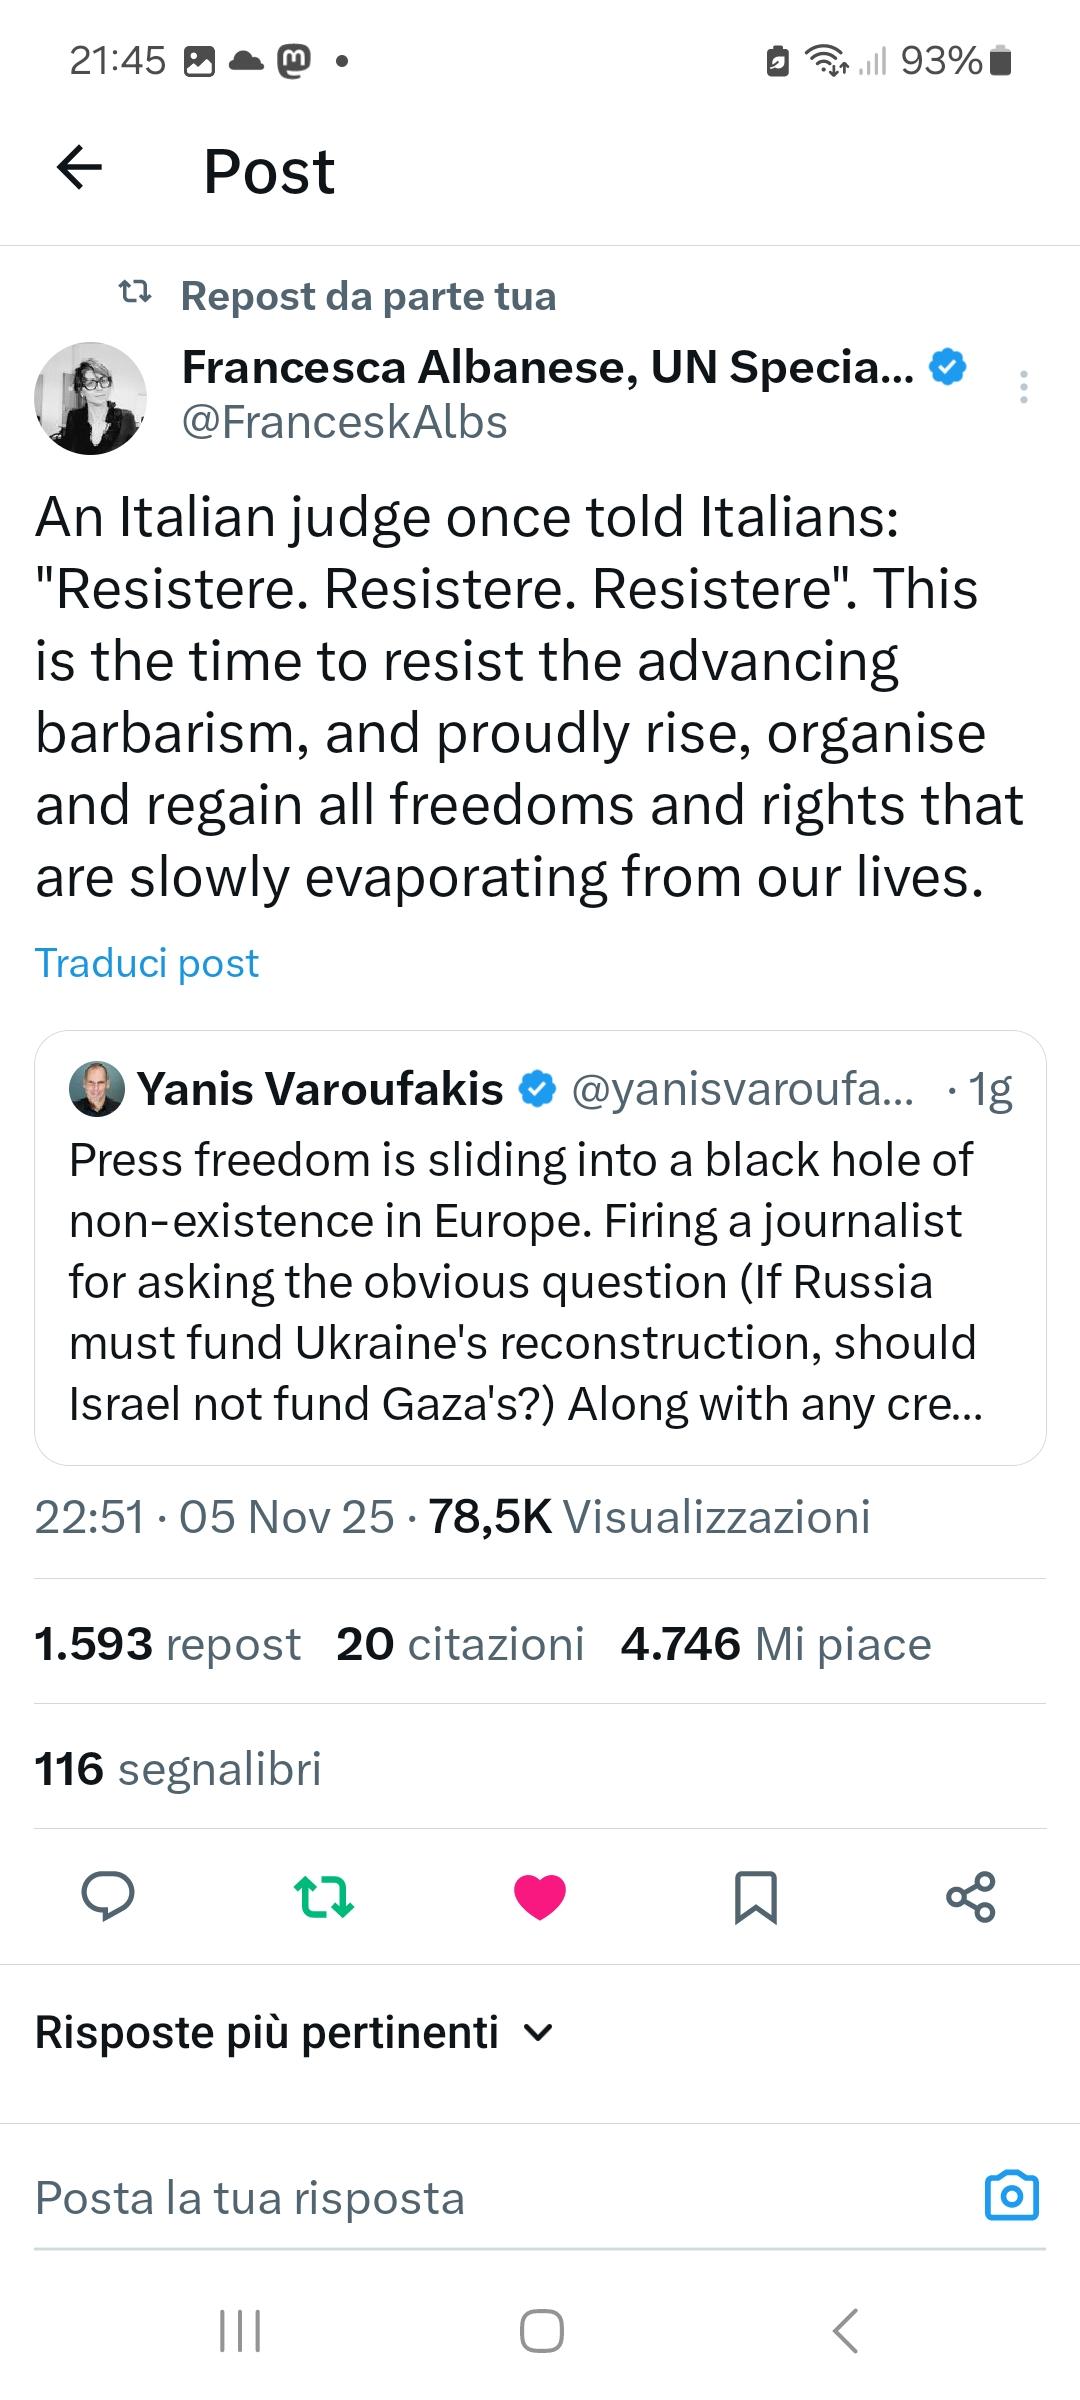Open the @FranceskAlbs handle
The width and height of the screenshot is (1080, 2400).
(345, 423)
